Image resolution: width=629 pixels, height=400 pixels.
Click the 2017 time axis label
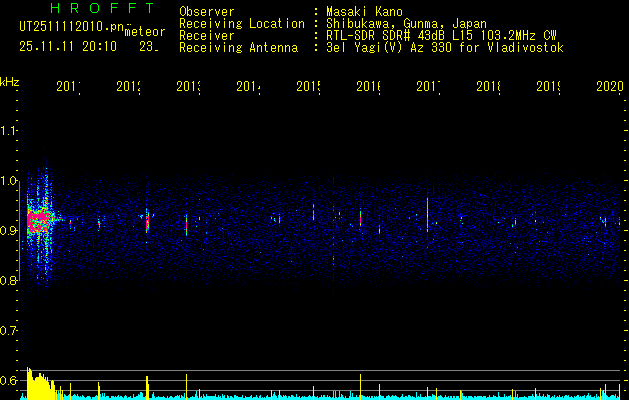(x=428, y=86)
